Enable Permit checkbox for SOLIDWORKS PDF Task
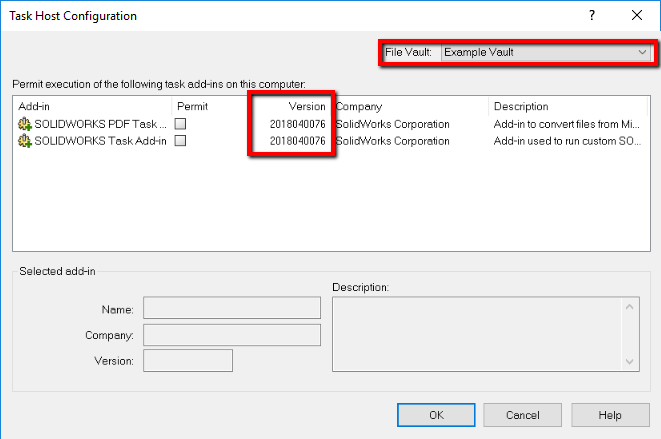This screenshot has width=661, height=439. pyautogui.click(x=180, y=124)
